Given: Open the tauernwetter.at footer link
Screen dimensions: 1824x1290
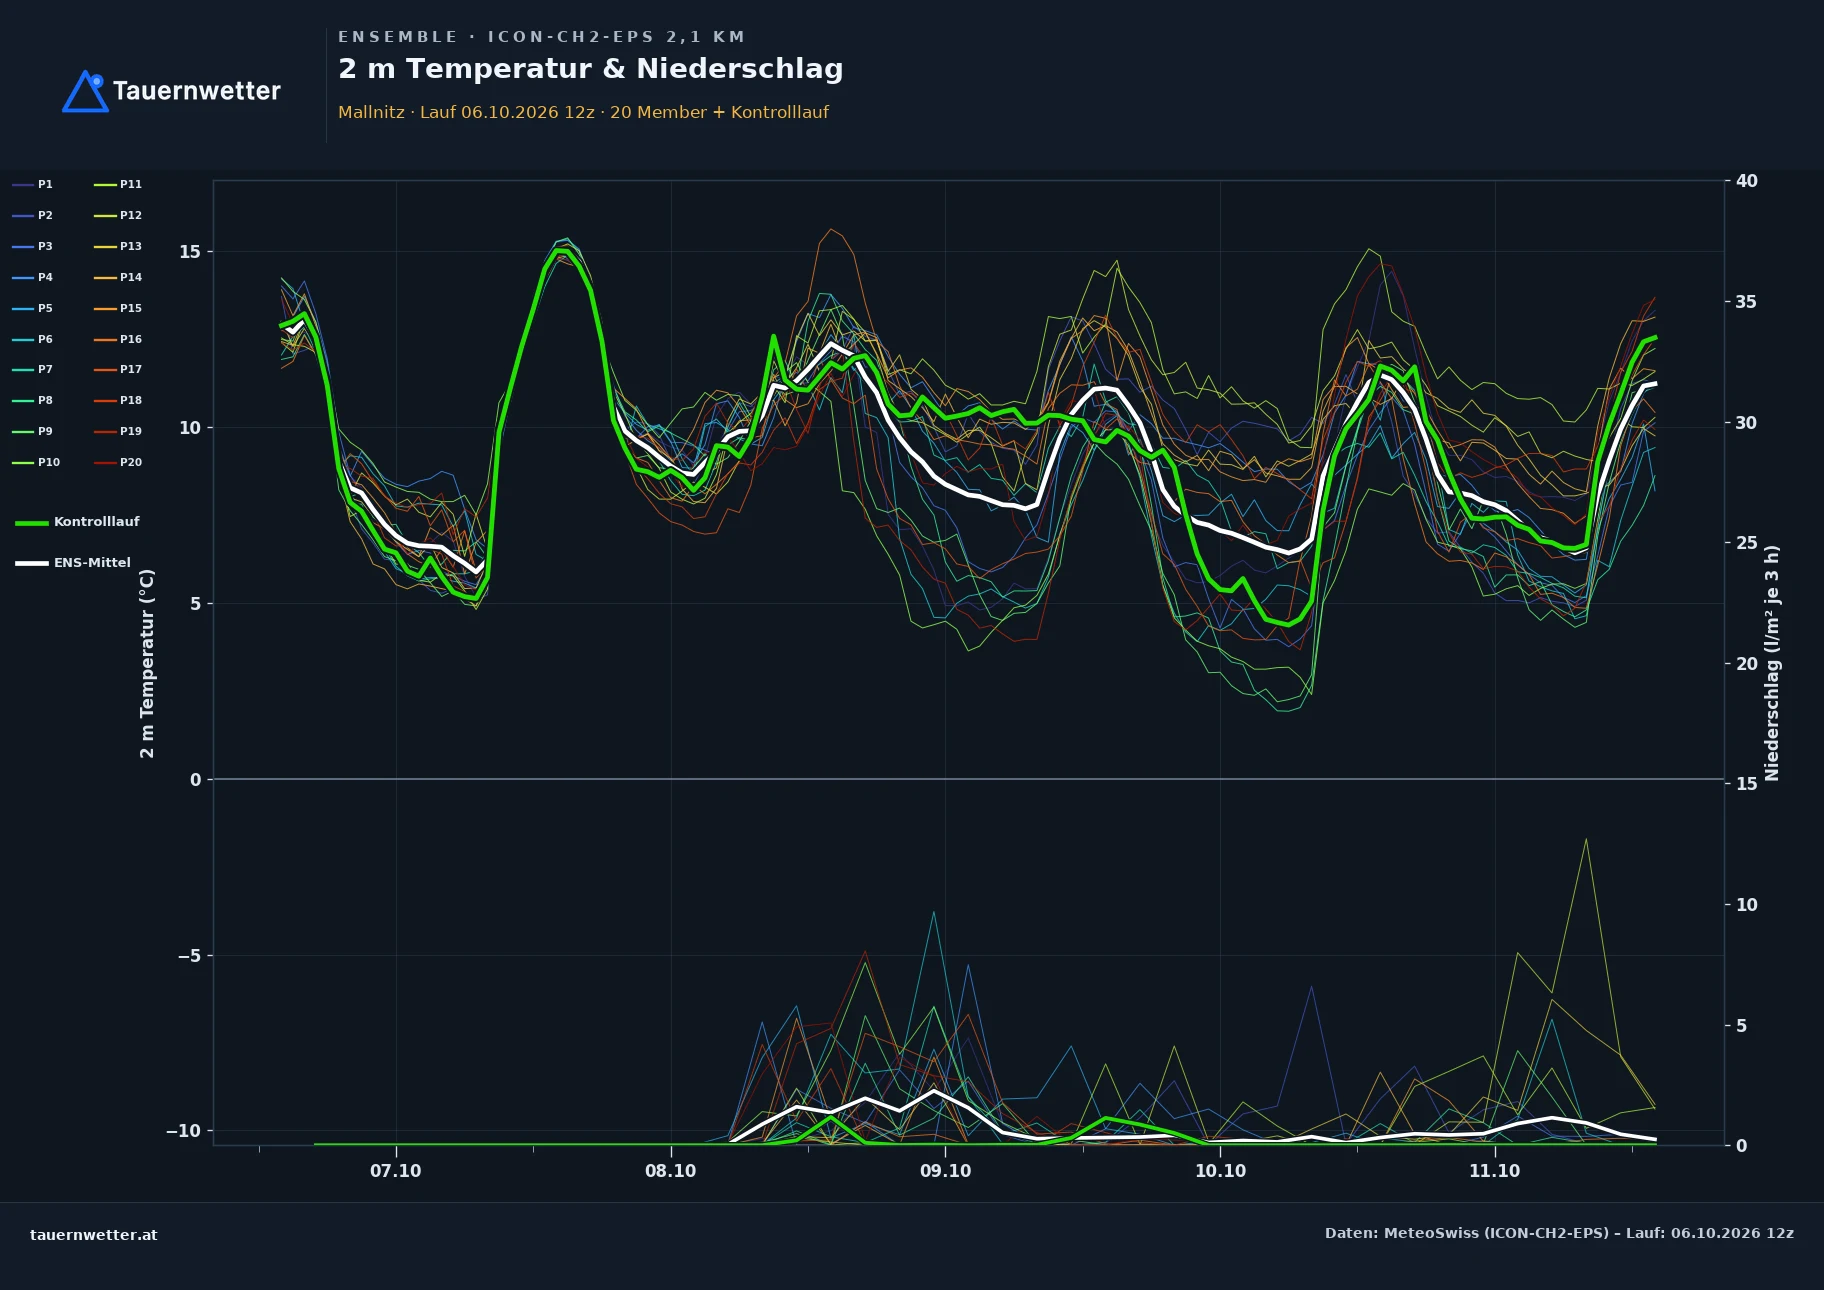Looking at the screenshot, I should 94,1235.
